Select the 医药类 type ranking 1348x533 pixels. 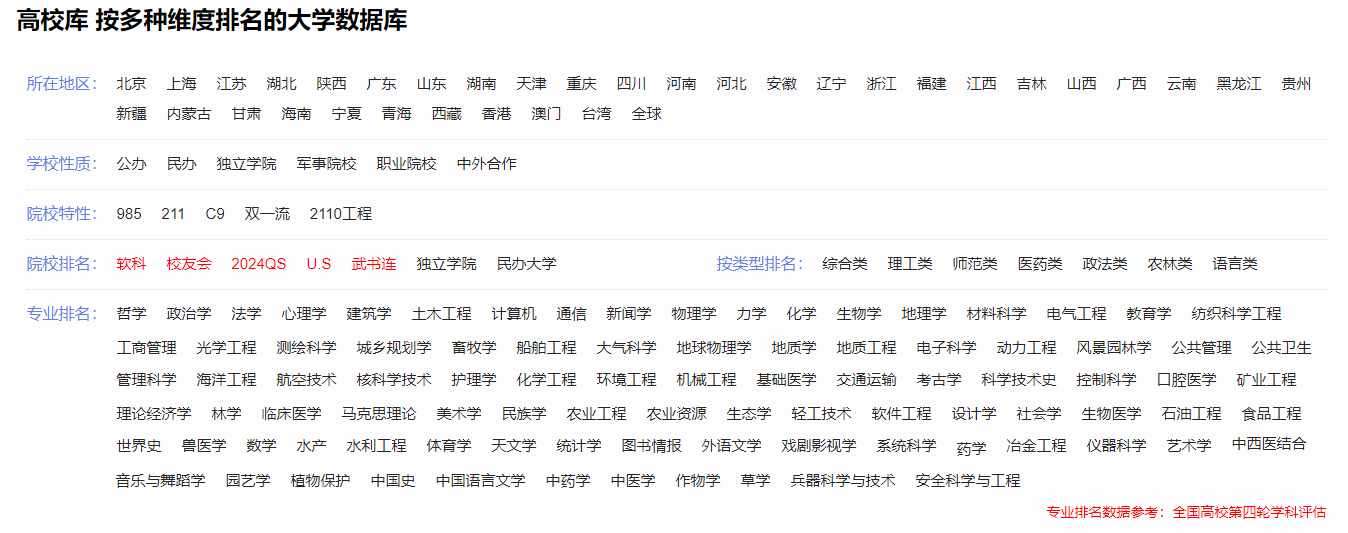1039,264
